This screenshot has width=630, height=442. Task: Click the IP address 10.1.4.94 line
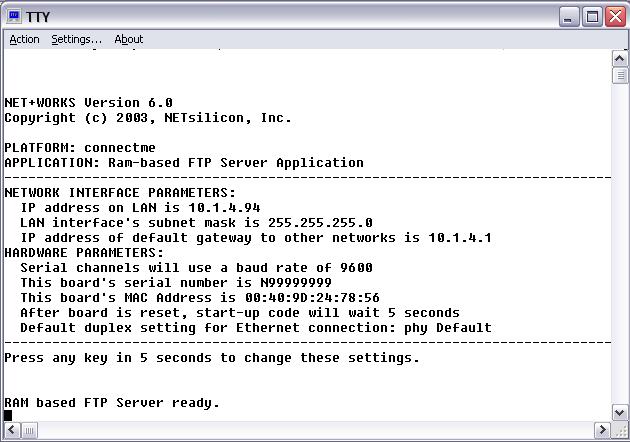(x=140, y=207)
